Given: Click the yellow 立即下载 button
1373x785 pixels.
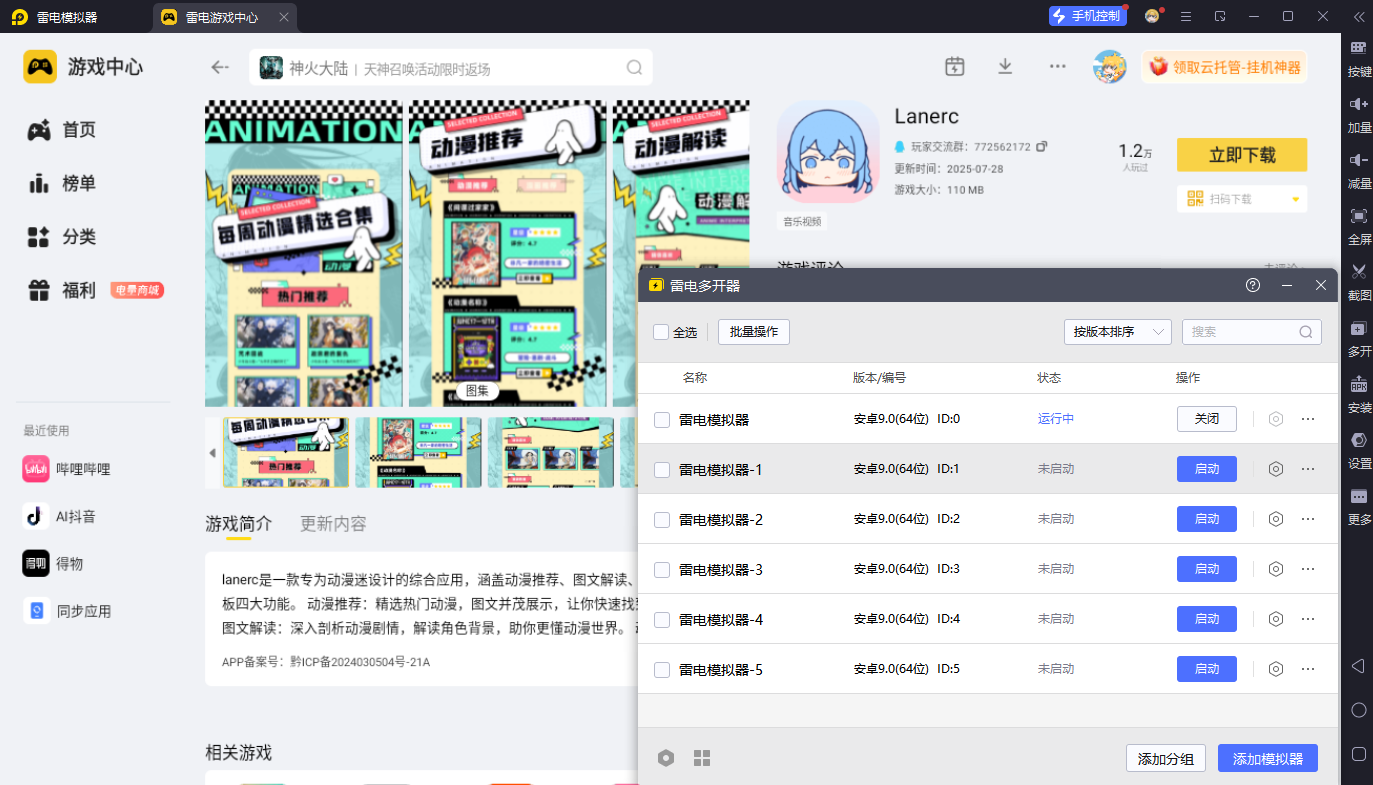Looking at the screenshot, I should (1241, 155).
